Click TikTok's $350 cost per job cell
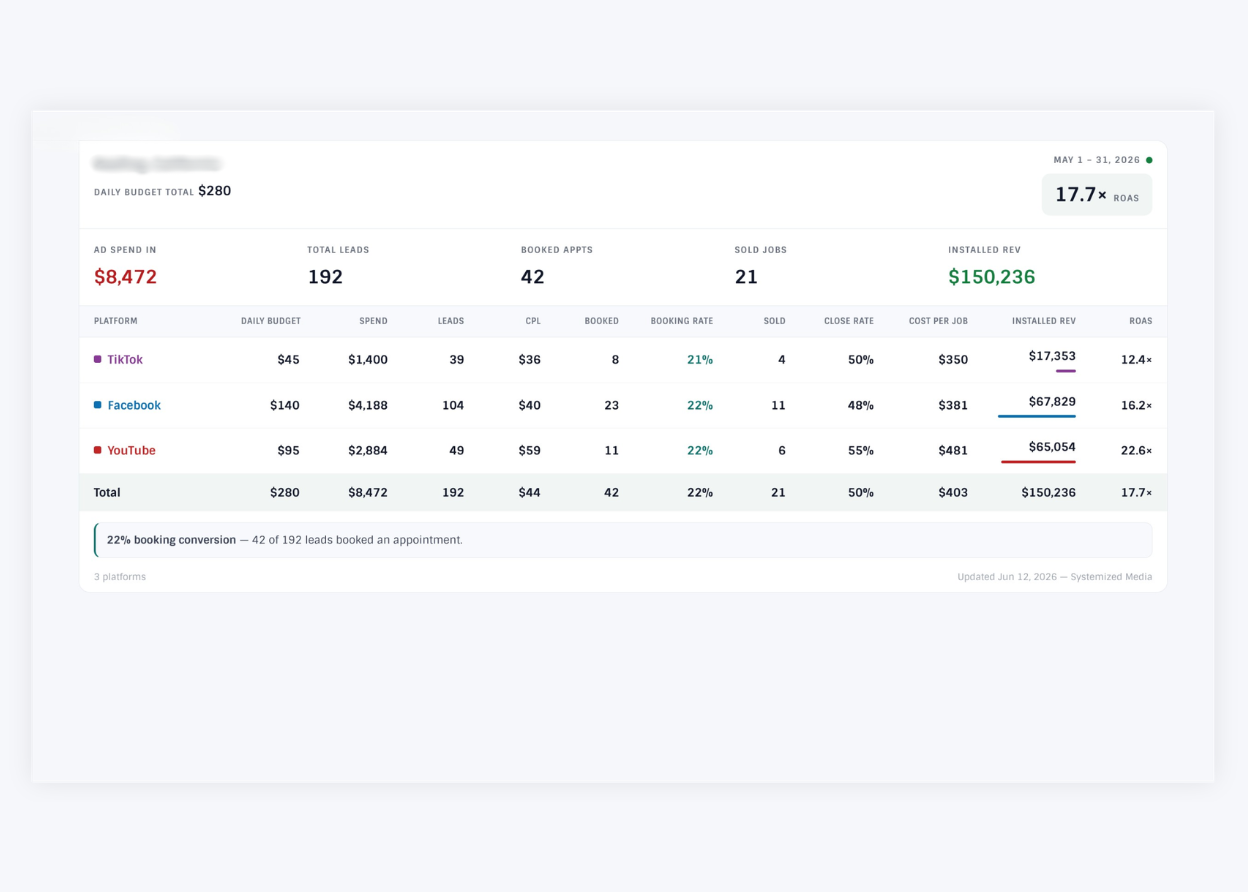Screen dimensions: 1248x892 tap(953, 360)
